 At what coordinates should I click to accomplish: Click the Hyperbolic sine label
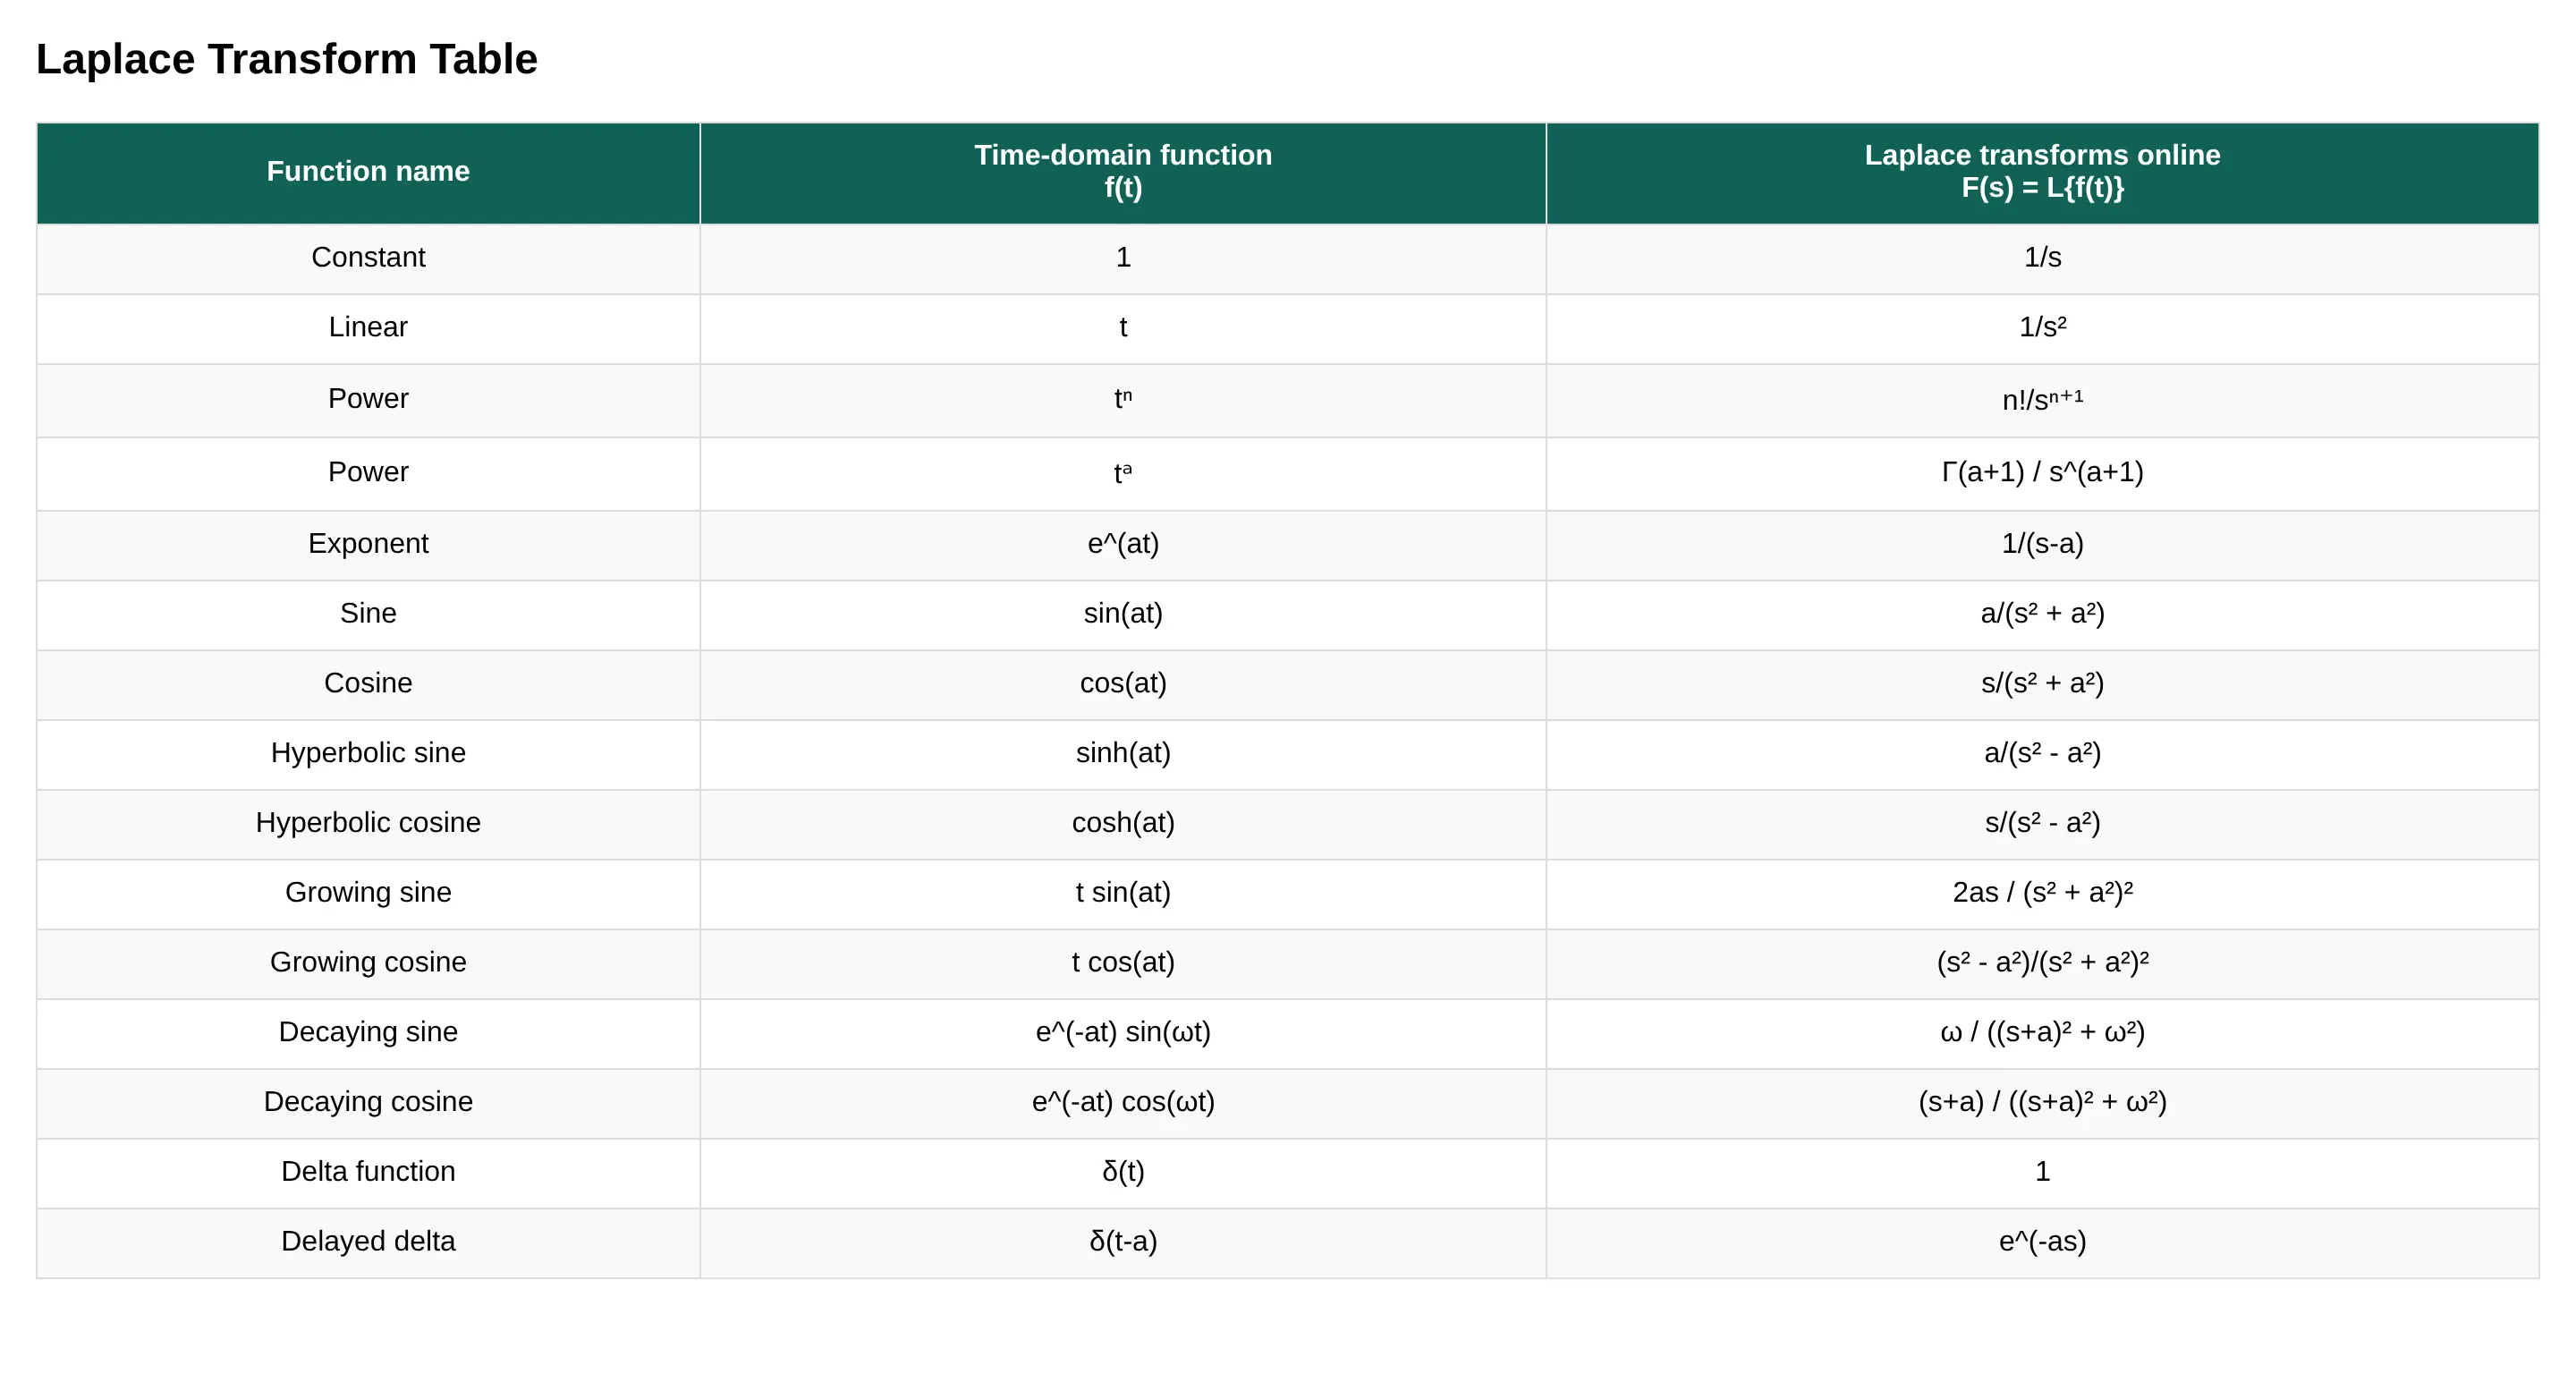[x=368, y=753]
